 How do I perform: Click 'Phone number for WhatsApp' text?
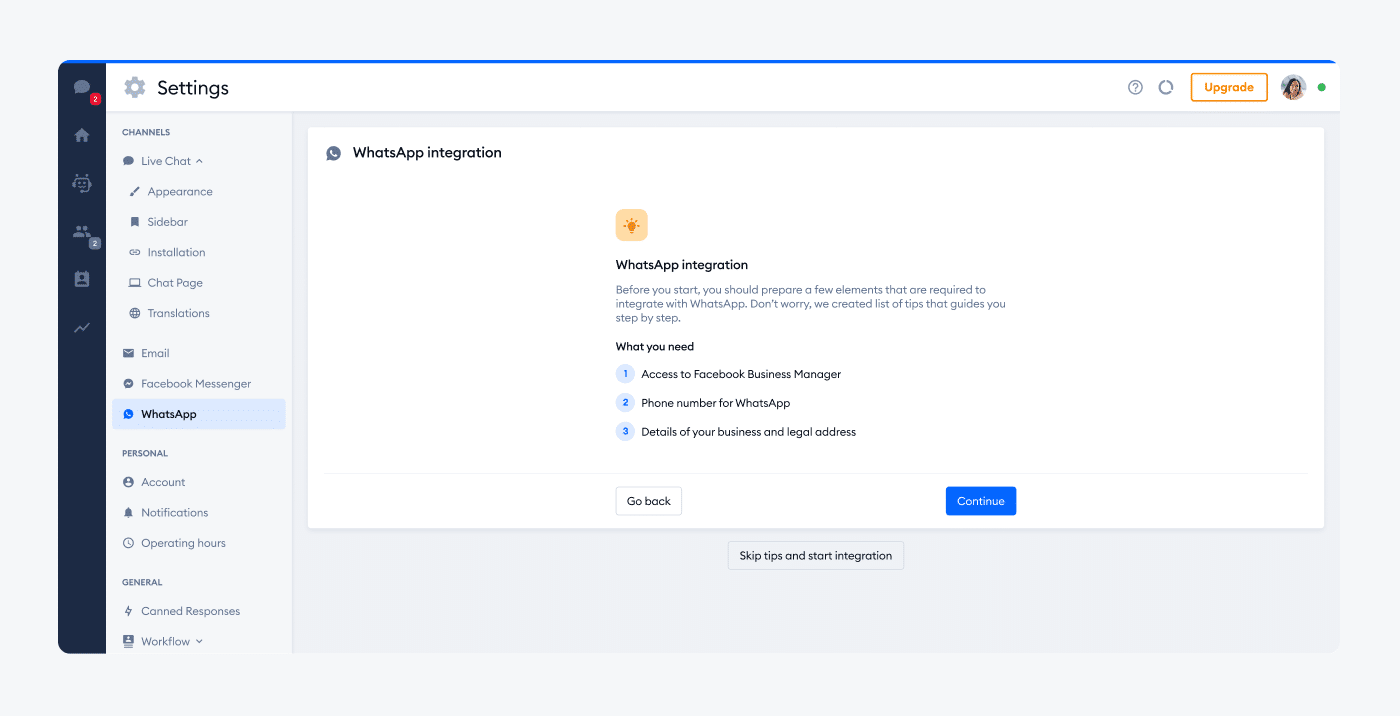[715, 403]
